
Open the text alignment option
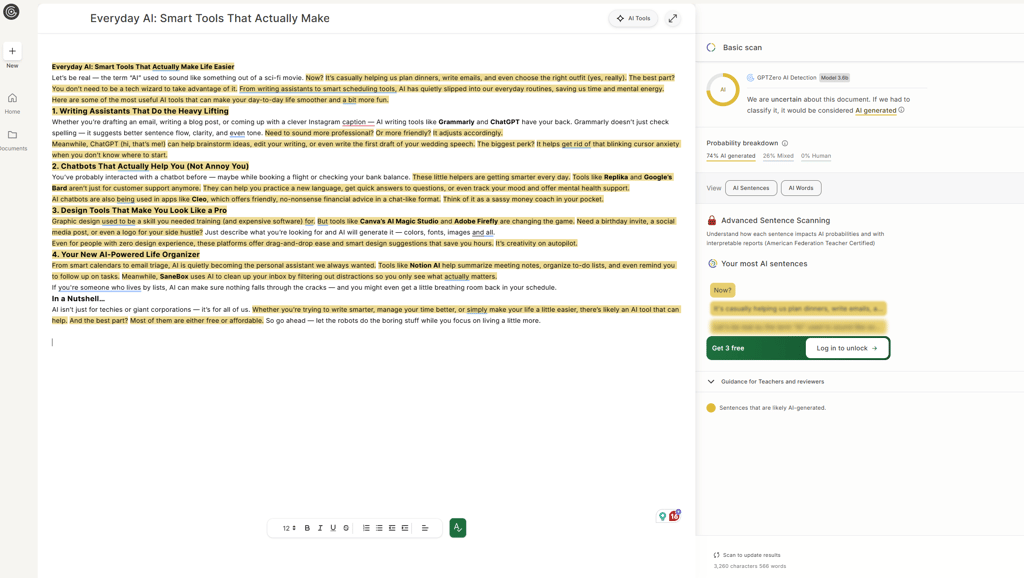(x=424, y=528)
